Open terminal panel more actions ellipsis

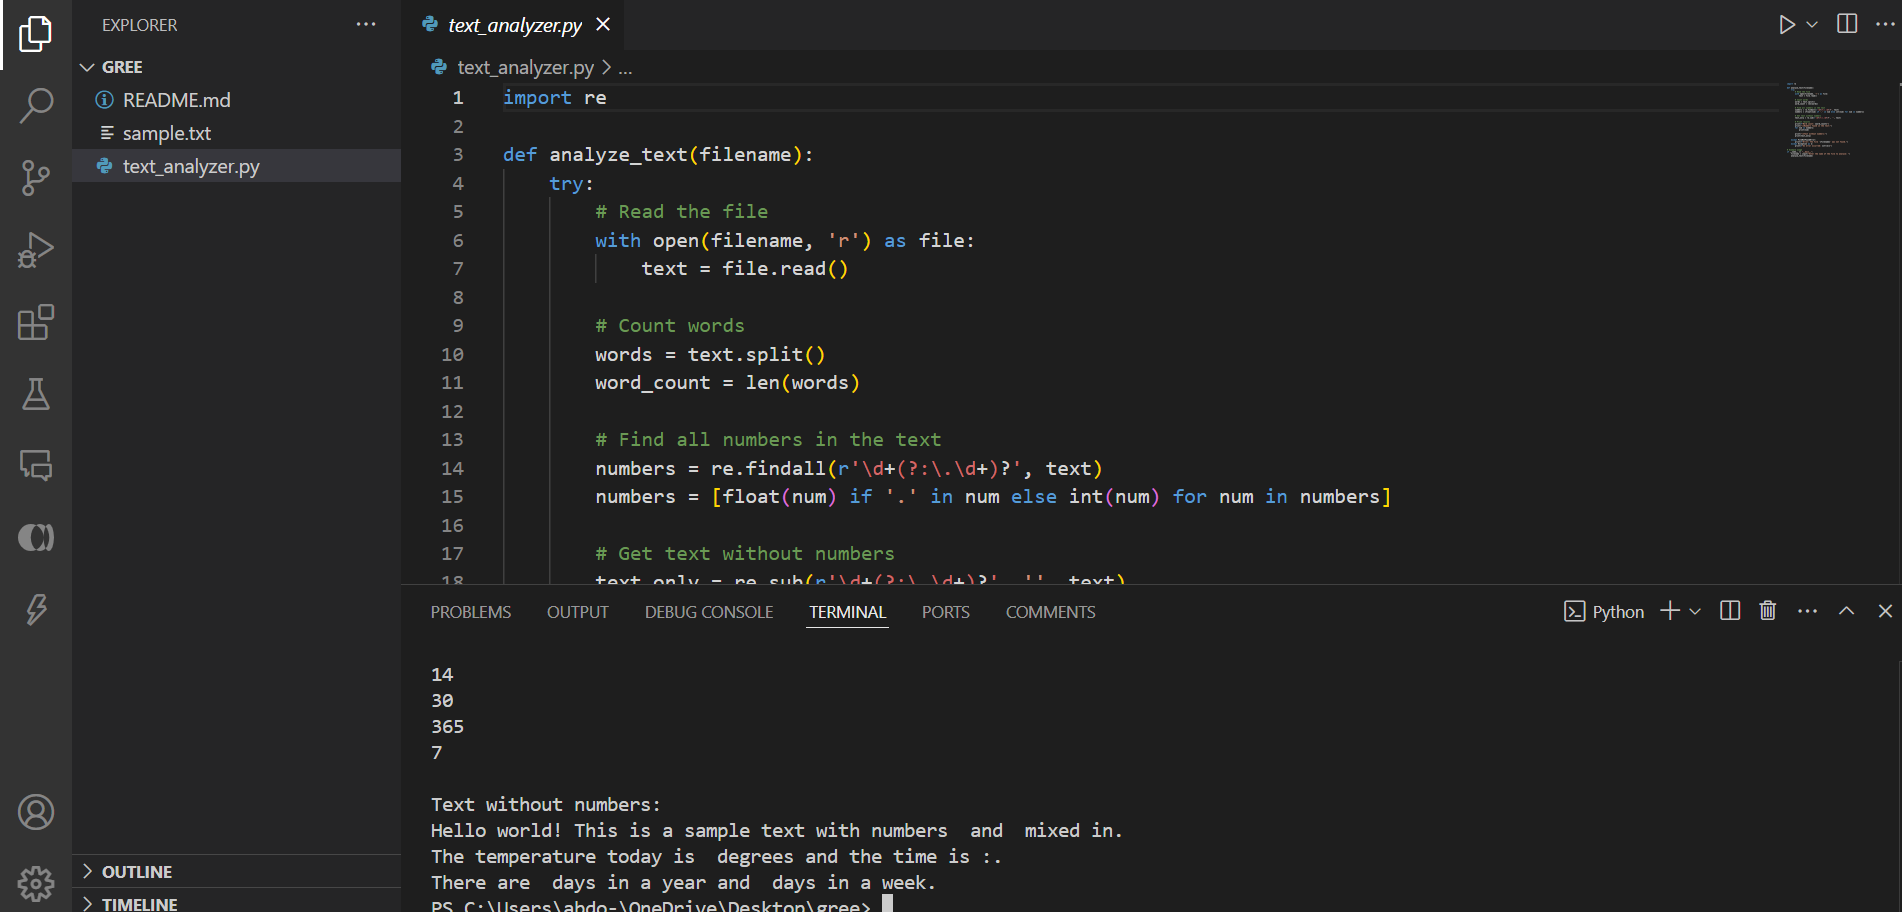(x=1807, y=611)
